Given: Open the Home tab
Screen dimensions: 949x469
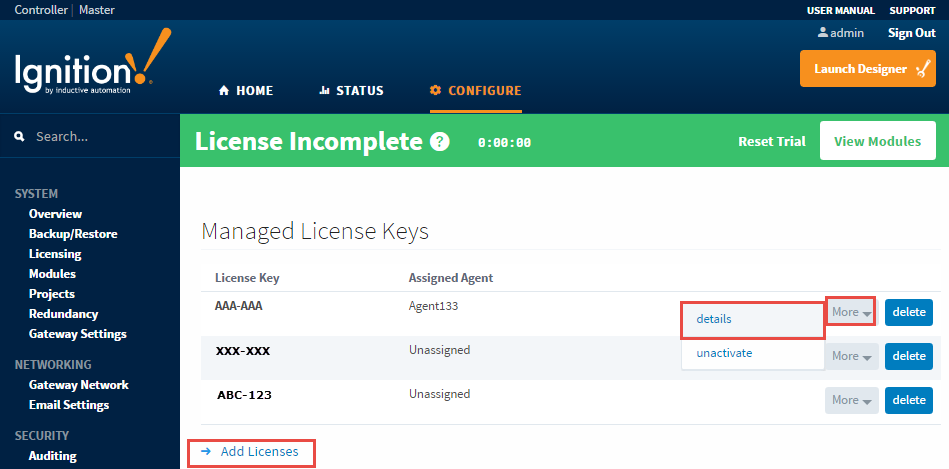Looking at the screenshot, I should (x=246, y=91).
